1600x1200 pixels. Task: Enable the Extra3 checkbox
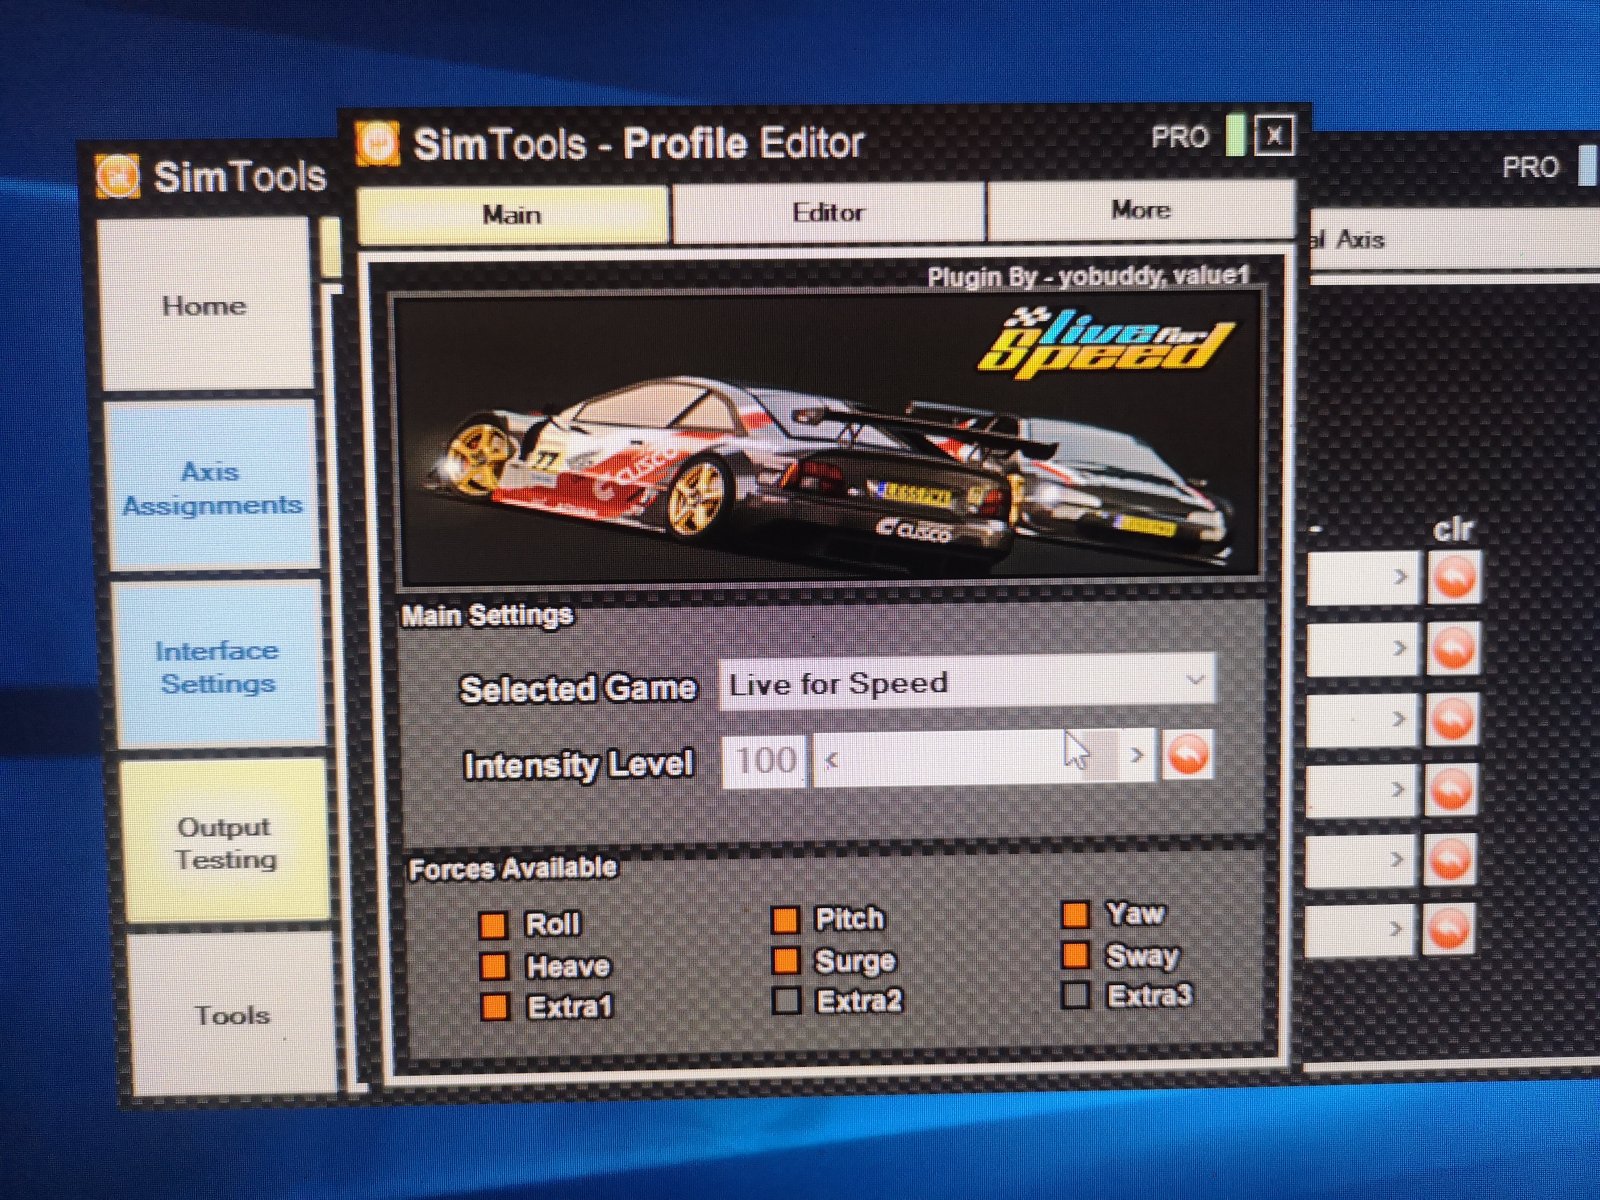click(1076, 995)
